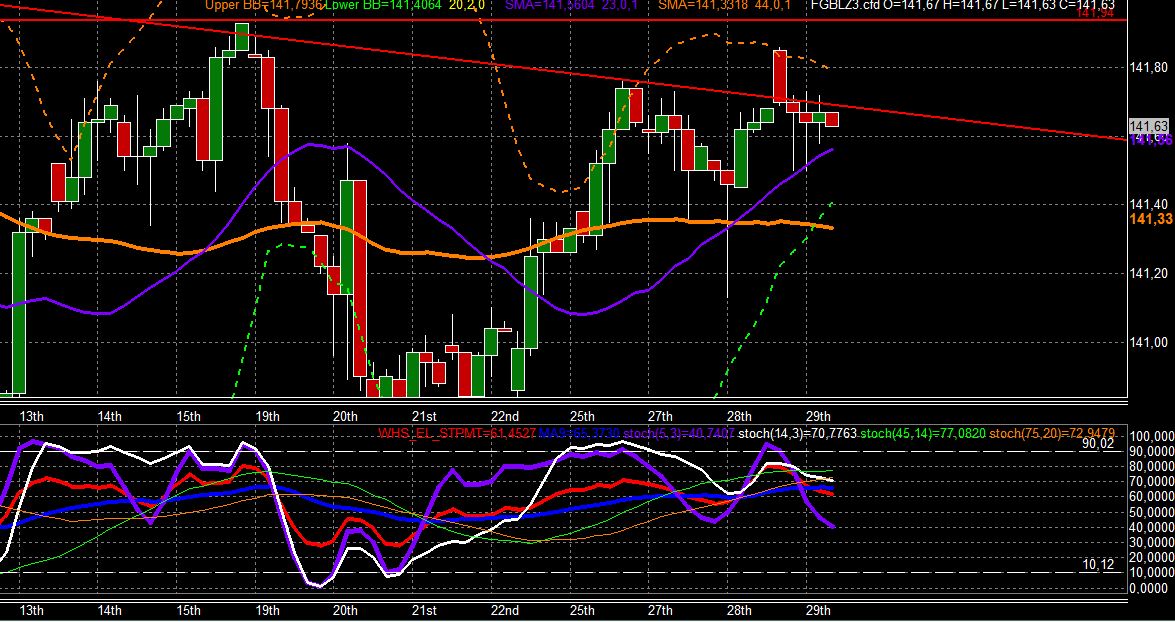
Task: Click the 141,00 price axis label
Action: 1148,342
